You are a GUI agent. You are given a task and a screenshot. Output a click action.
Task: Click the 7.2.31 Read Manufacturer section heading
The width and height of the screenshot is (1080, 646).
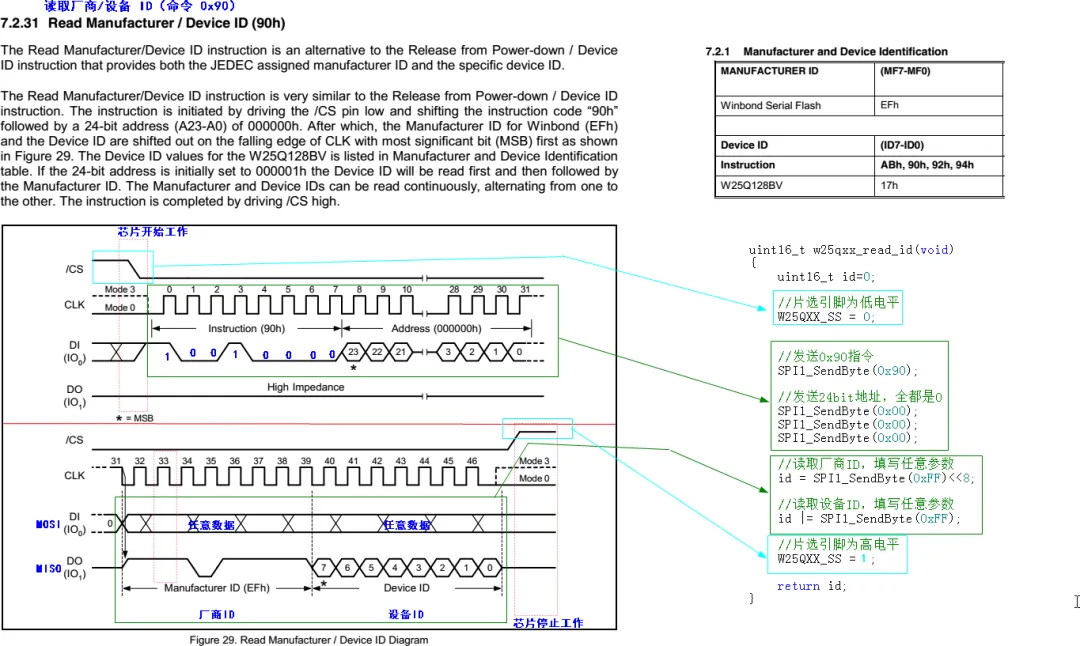click(143, 22)
